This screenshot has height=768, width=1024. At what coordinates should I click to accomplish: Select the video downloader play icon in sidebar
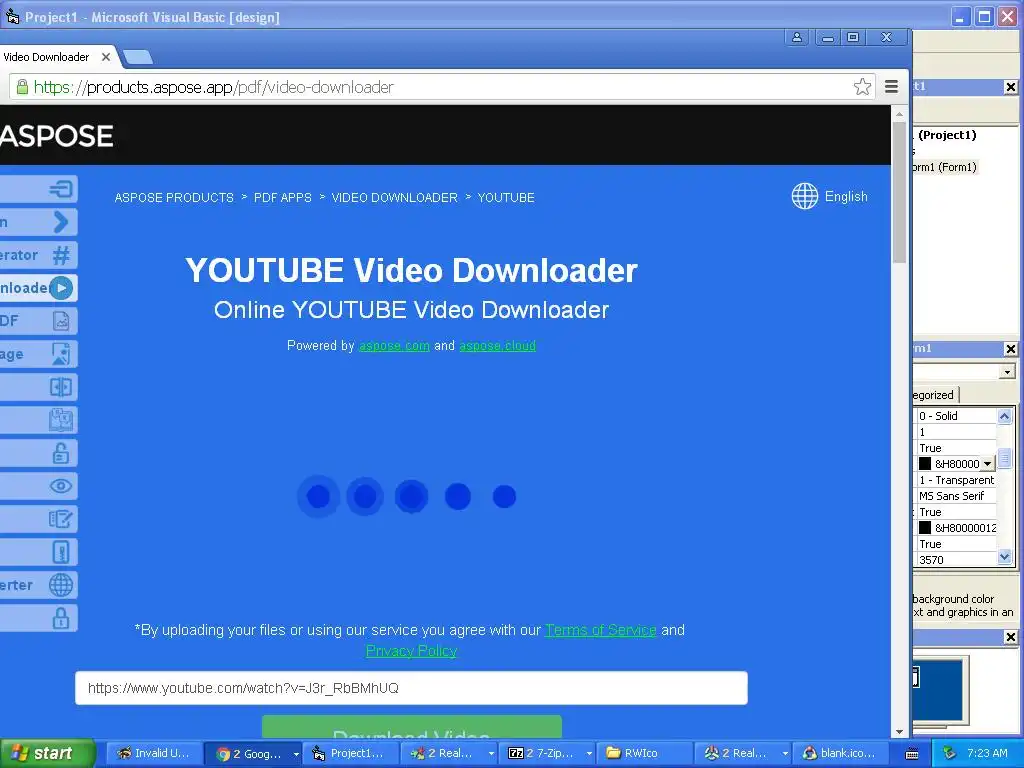coord(61,288)
